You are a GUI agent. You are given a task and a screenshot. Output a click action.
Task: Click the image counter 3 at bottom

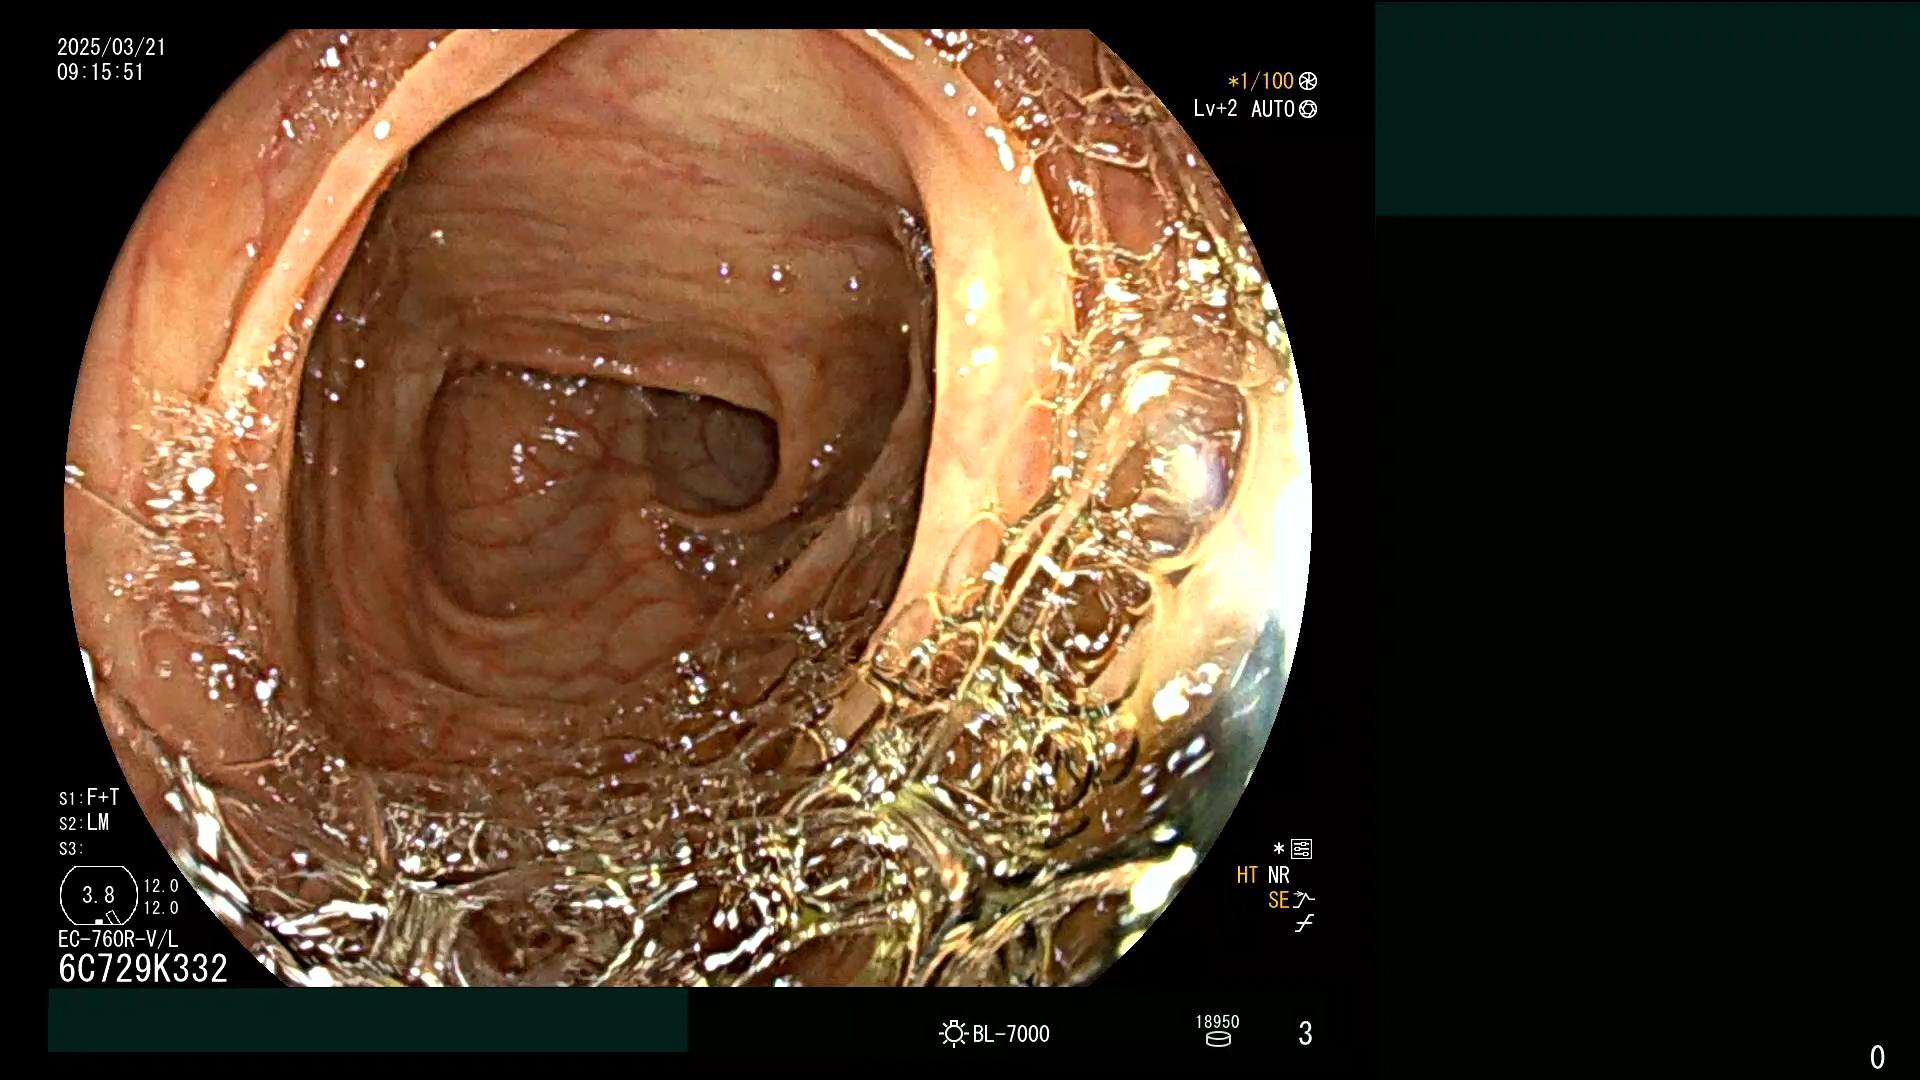(x=1305, y=1033)
